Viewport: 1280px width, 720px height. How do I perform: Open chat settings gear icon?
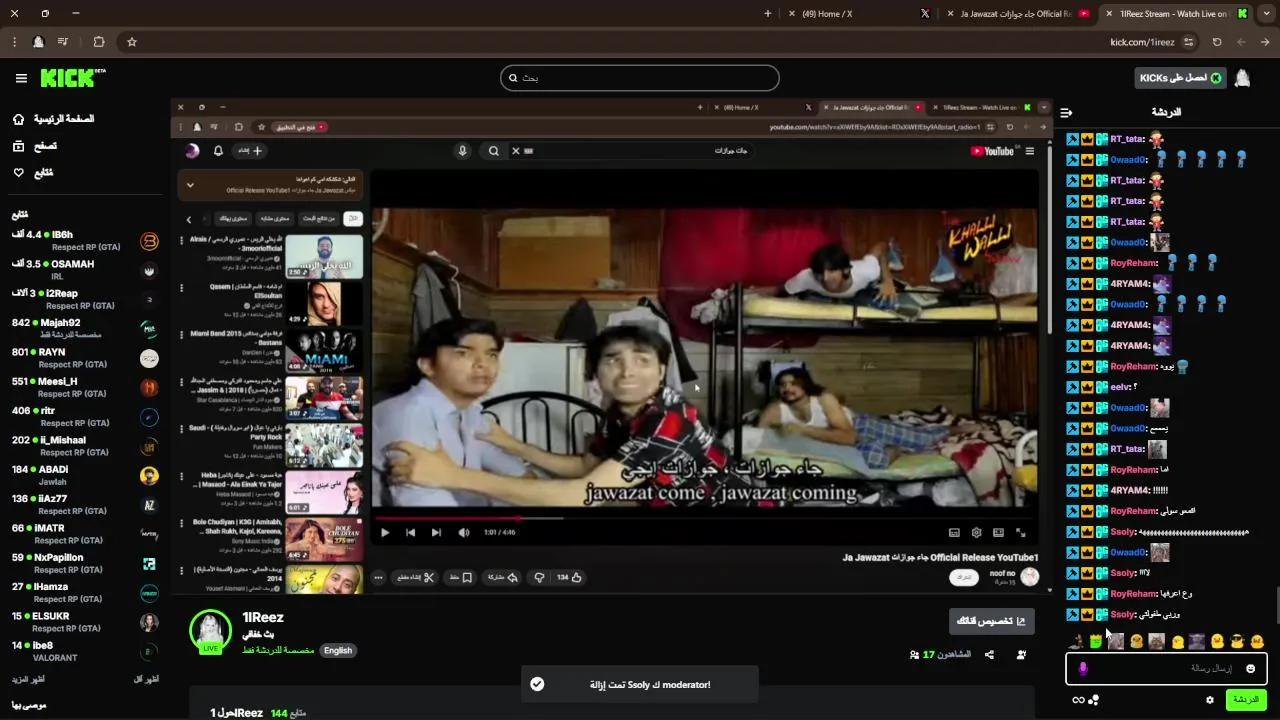[1210, 700]
